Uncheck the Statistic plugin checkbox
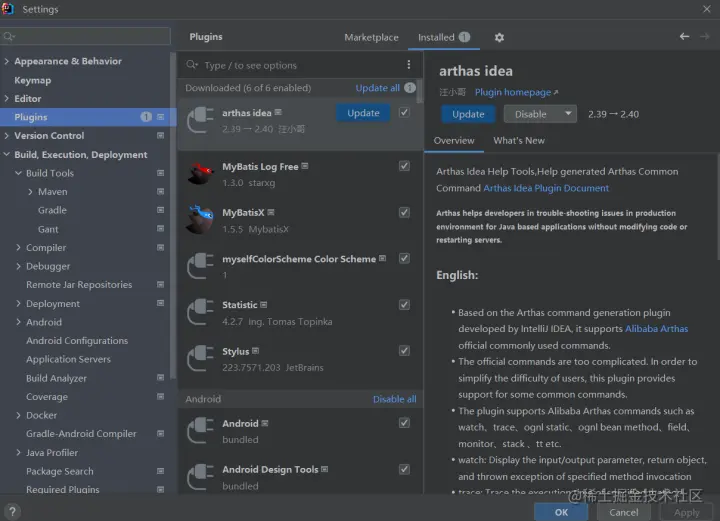 pyautogui.click(x=404, y=305)
